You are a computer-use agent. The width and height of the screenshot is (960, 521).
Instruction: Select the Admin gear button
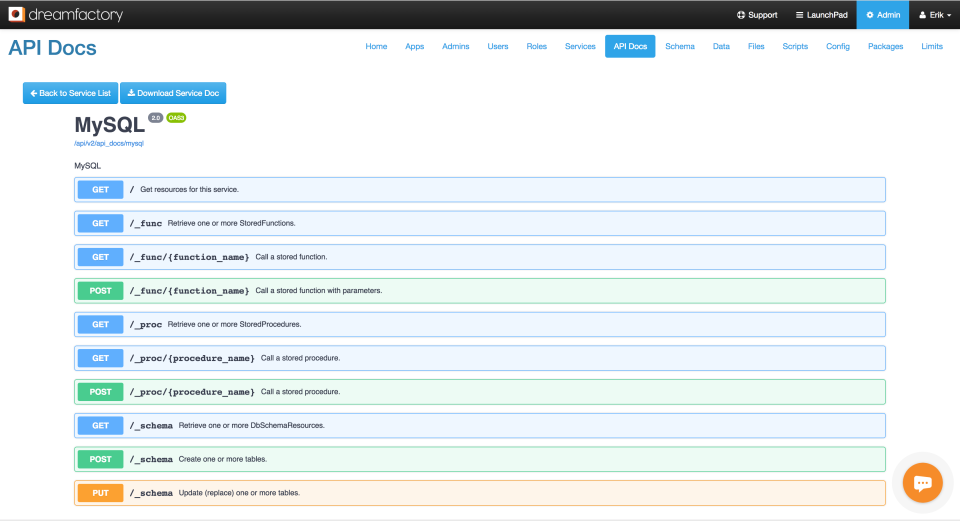click(883, 15)
